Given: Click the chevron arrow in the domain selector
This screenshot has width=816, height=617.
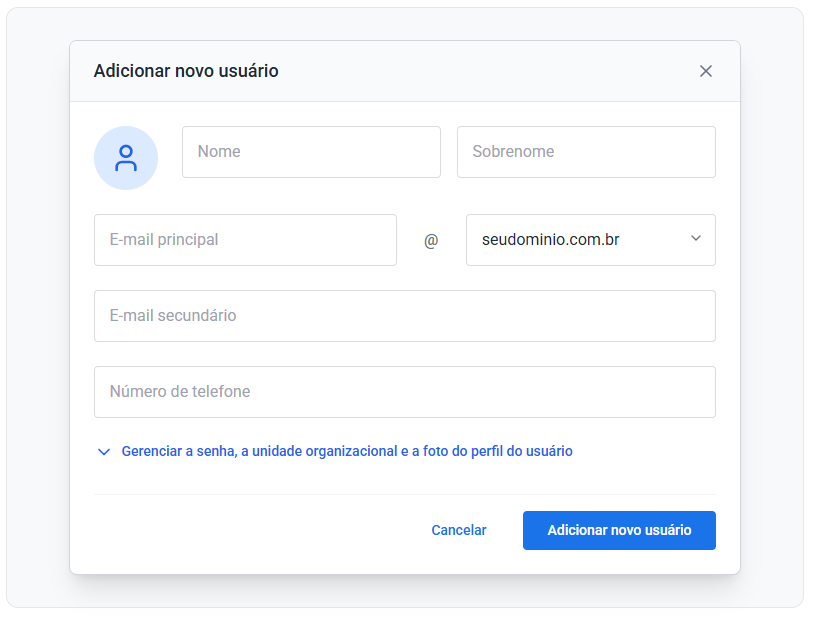Looking at the screenshot, I should 696,238.
